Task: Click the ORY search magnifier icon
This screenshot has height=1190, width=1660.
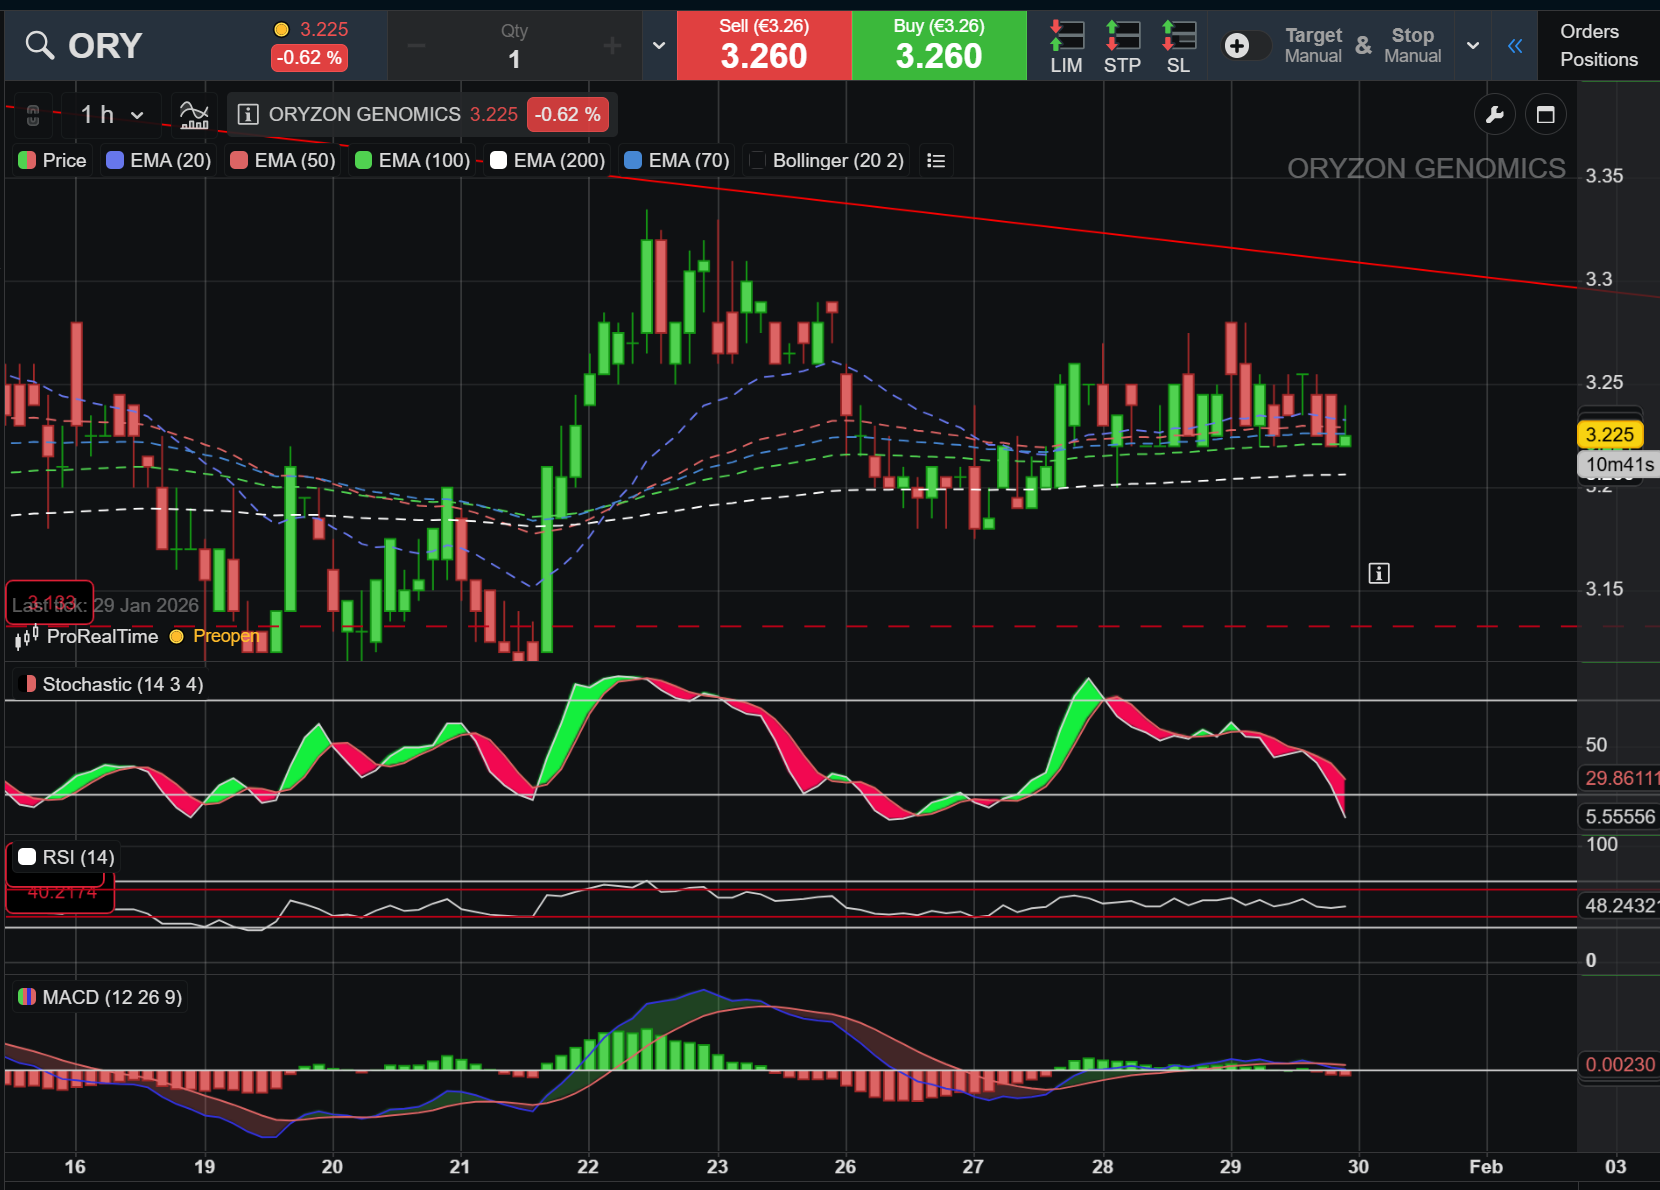Action: pos(39,45)
